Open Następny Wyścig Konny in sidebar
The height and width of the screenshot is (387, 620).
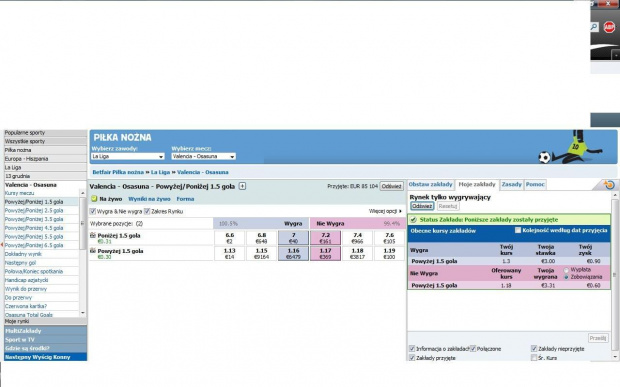coord(45,357)
